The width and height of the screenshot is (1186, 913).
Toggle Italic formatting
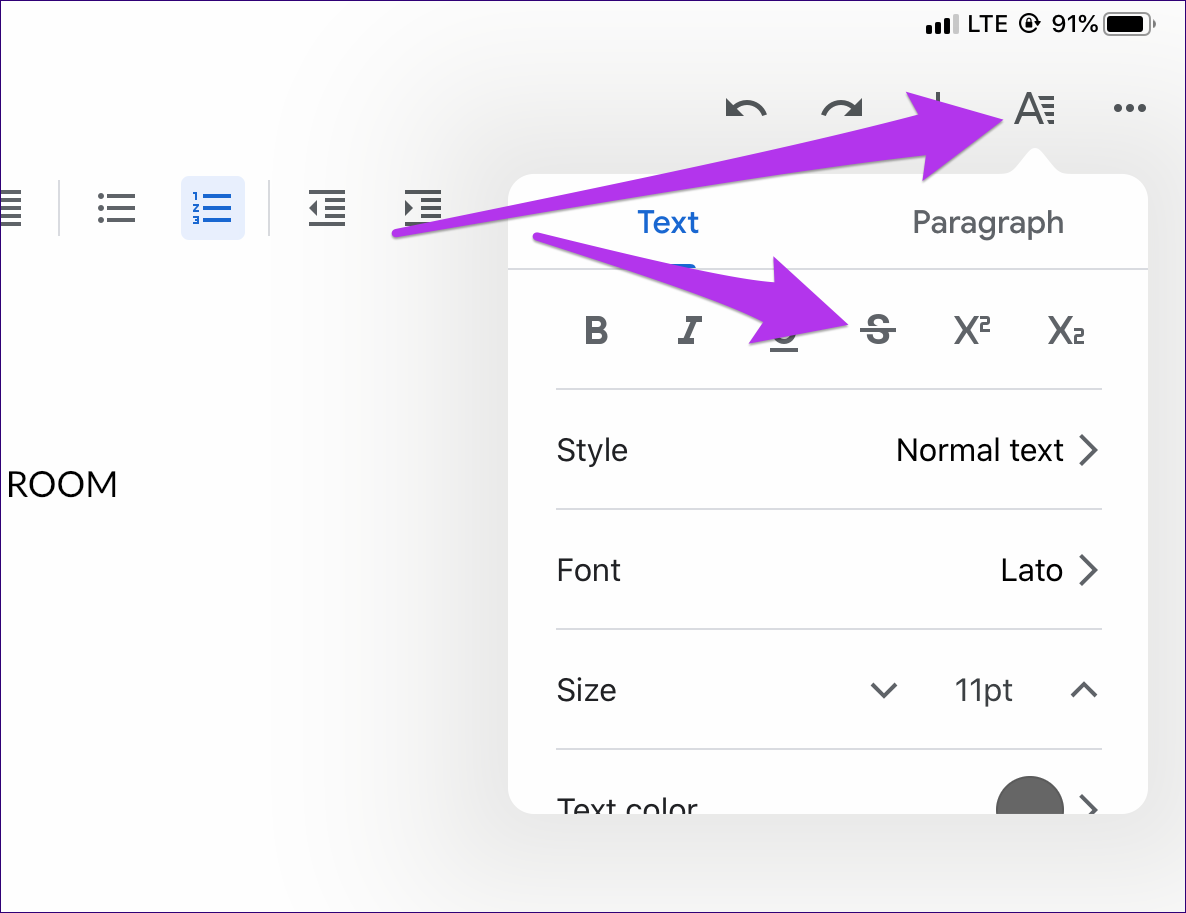[x=689, y=331]
